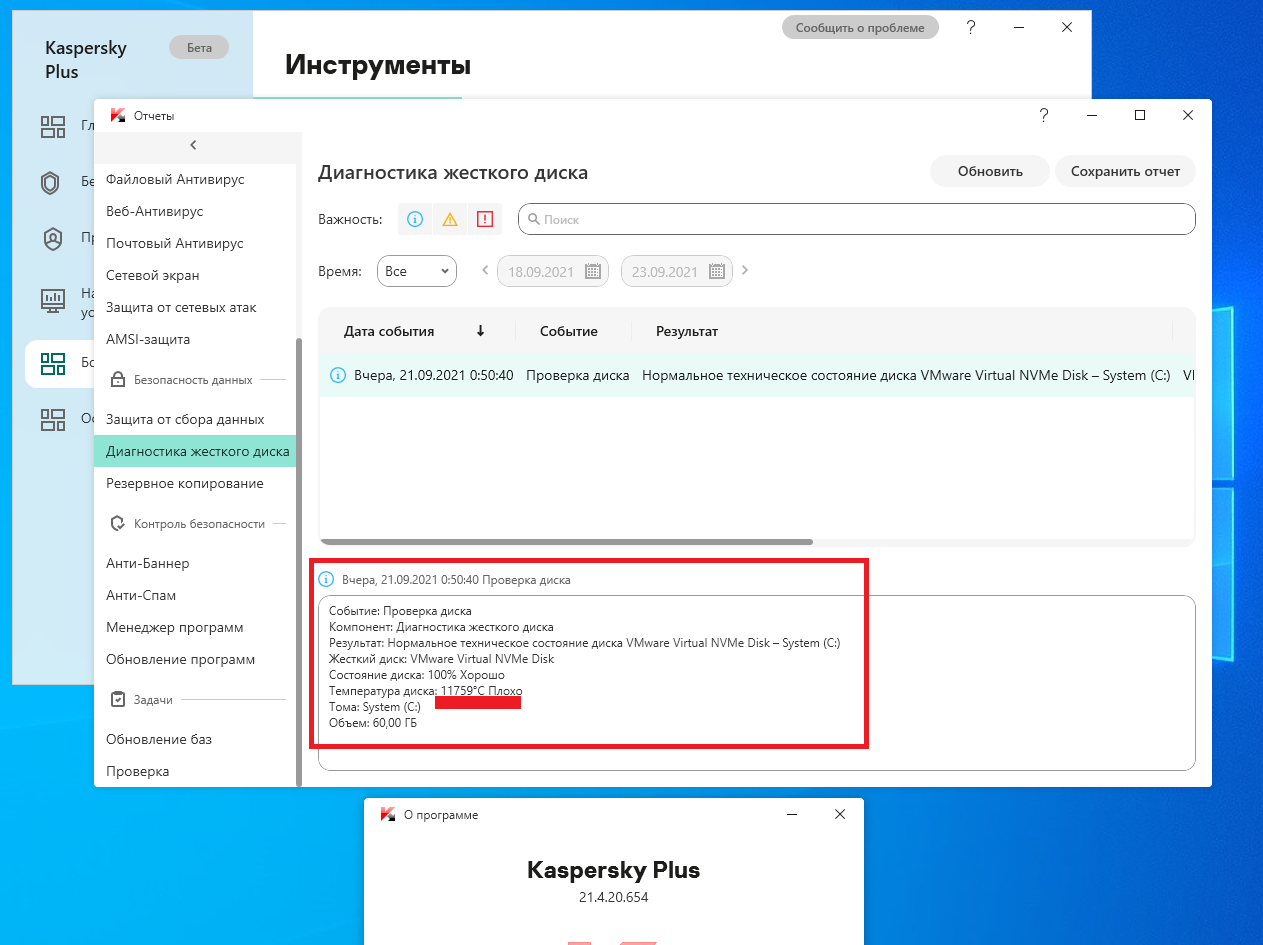Go to the next date range arrow
Screen dimensions: 1263x945
pos(745,270)
